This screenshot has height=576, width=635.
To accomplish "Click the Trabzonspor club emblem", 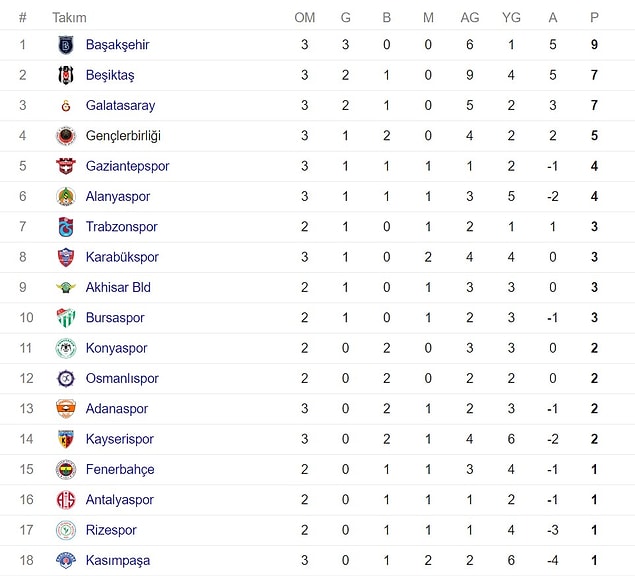I will (x=66, y=227).
